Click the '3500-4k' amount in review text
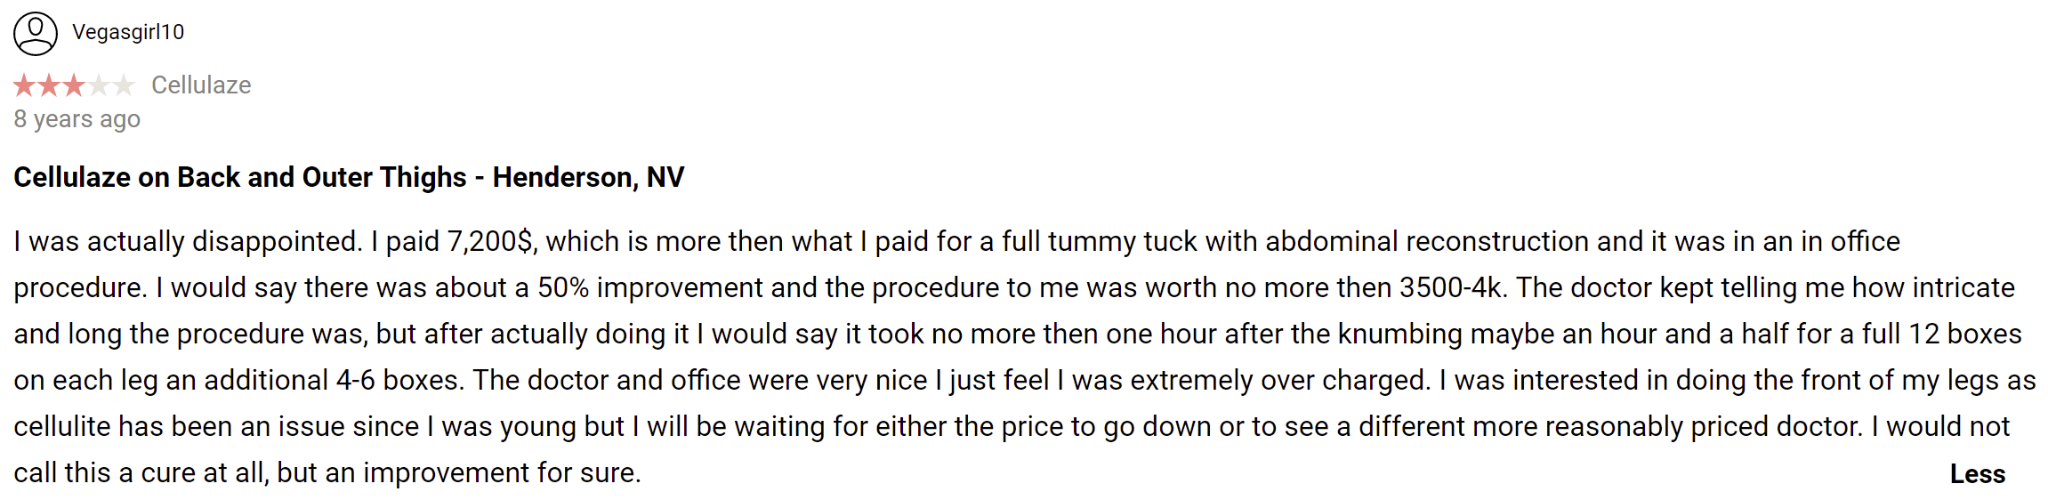This screenshot has width=2048, height=501. pyautogui.click(x=1450, y=288)
